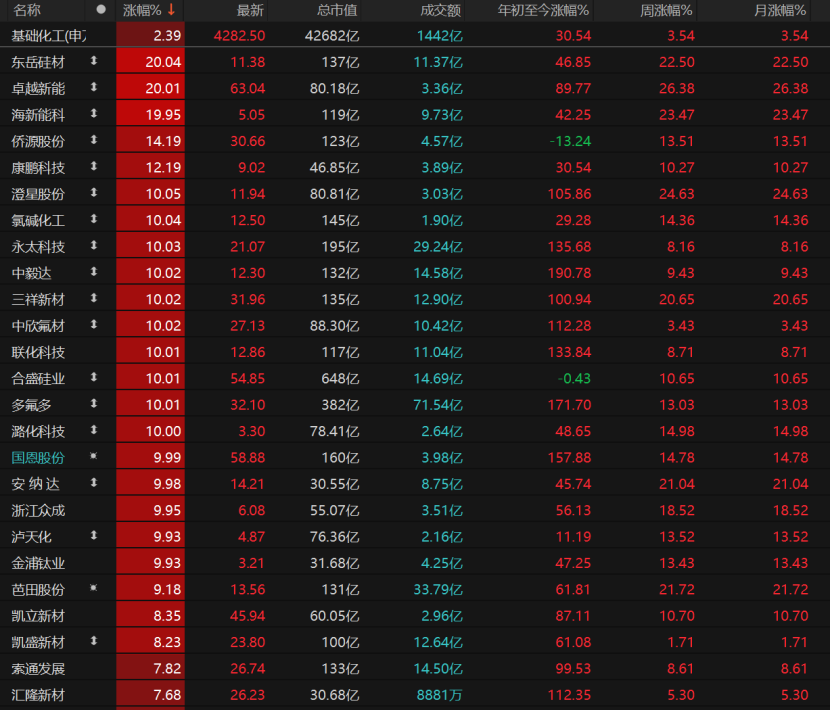Click the 名称 column header
Screen dimensions: 830x710
(27, 10)
